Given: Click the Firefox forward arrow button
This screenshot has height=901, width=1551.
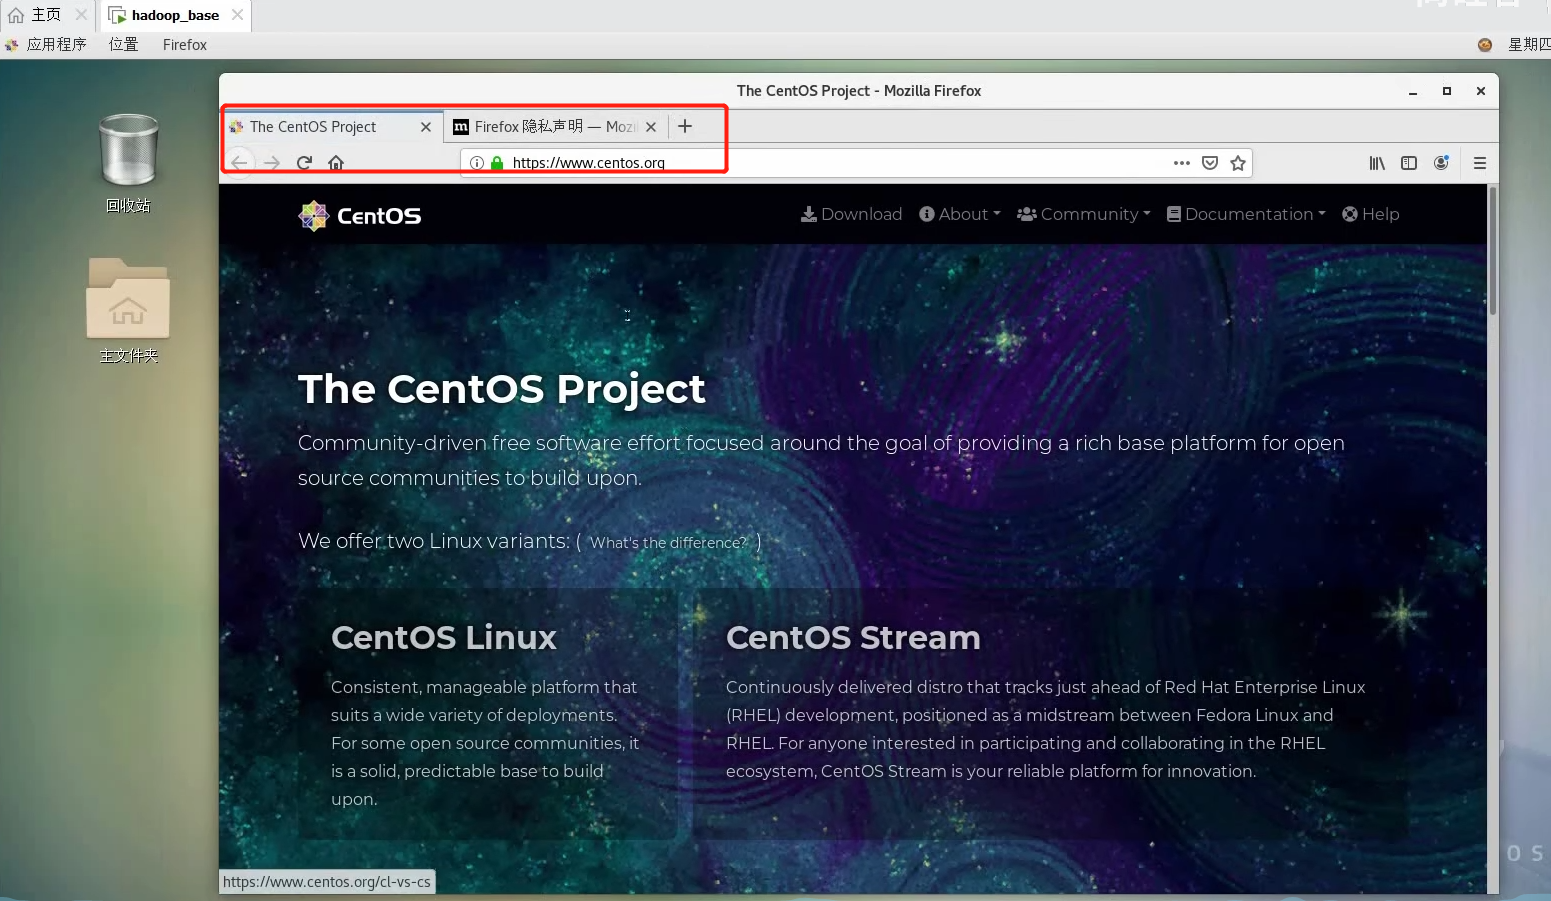Looking at the screenshot, I should (x=272, y=162).
